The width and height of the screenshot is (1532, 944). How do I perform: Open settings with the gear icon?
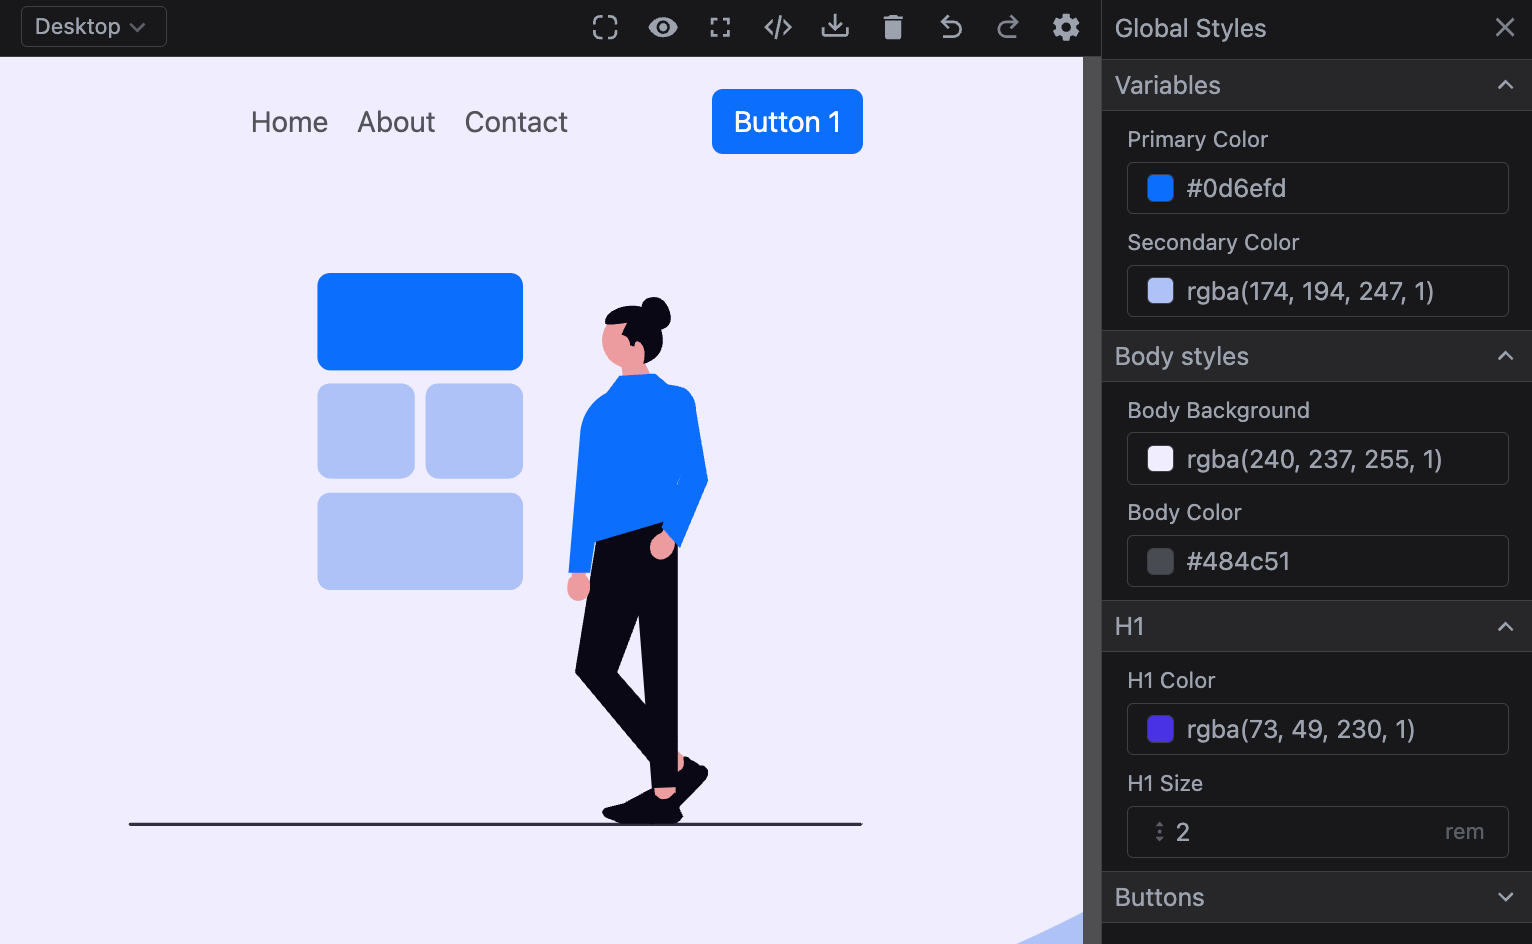[1066, 27]
